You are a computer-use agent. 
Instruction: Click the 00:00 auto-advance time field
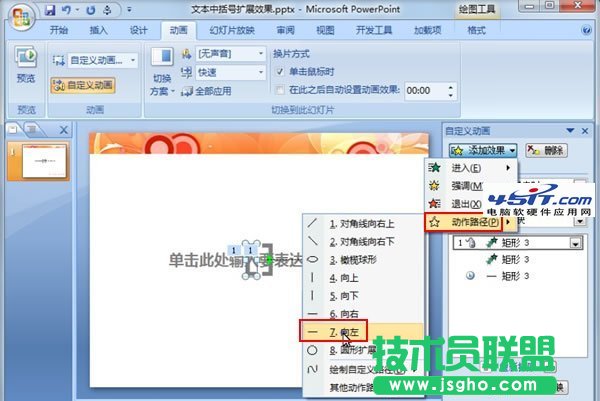coord(425,91)
